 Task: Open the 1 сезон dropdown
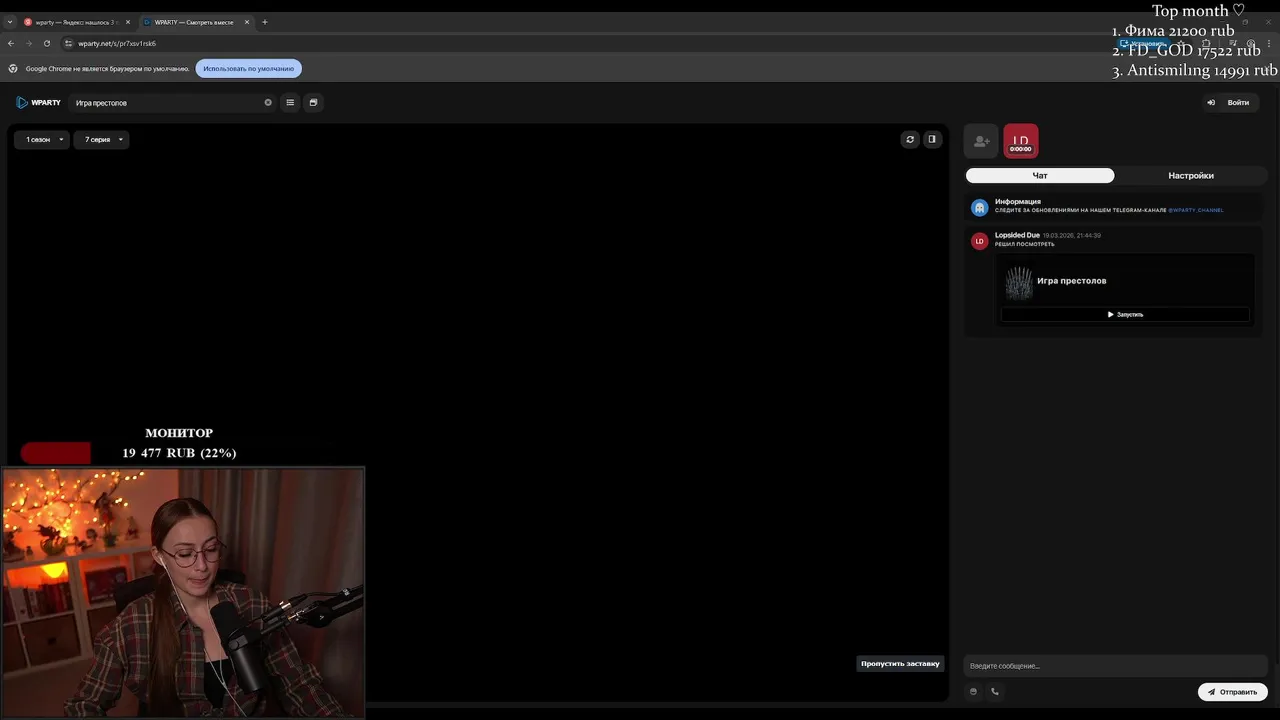pos(44,139)
